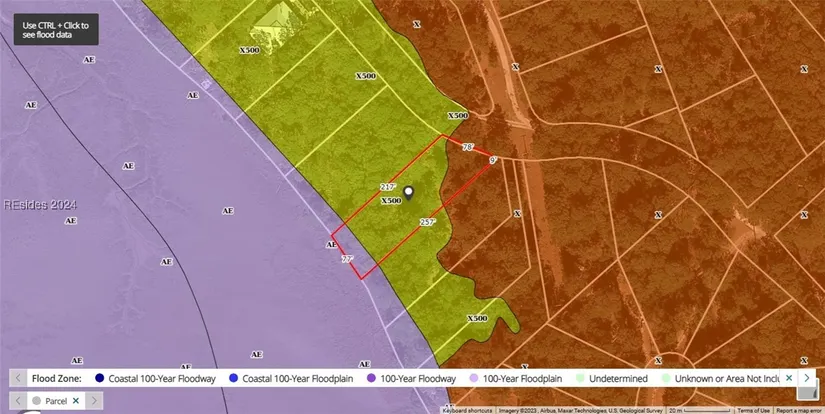
Task: Open the Keyboard shortcuts link
Action: pyautogui.click(x=468, y=410)
